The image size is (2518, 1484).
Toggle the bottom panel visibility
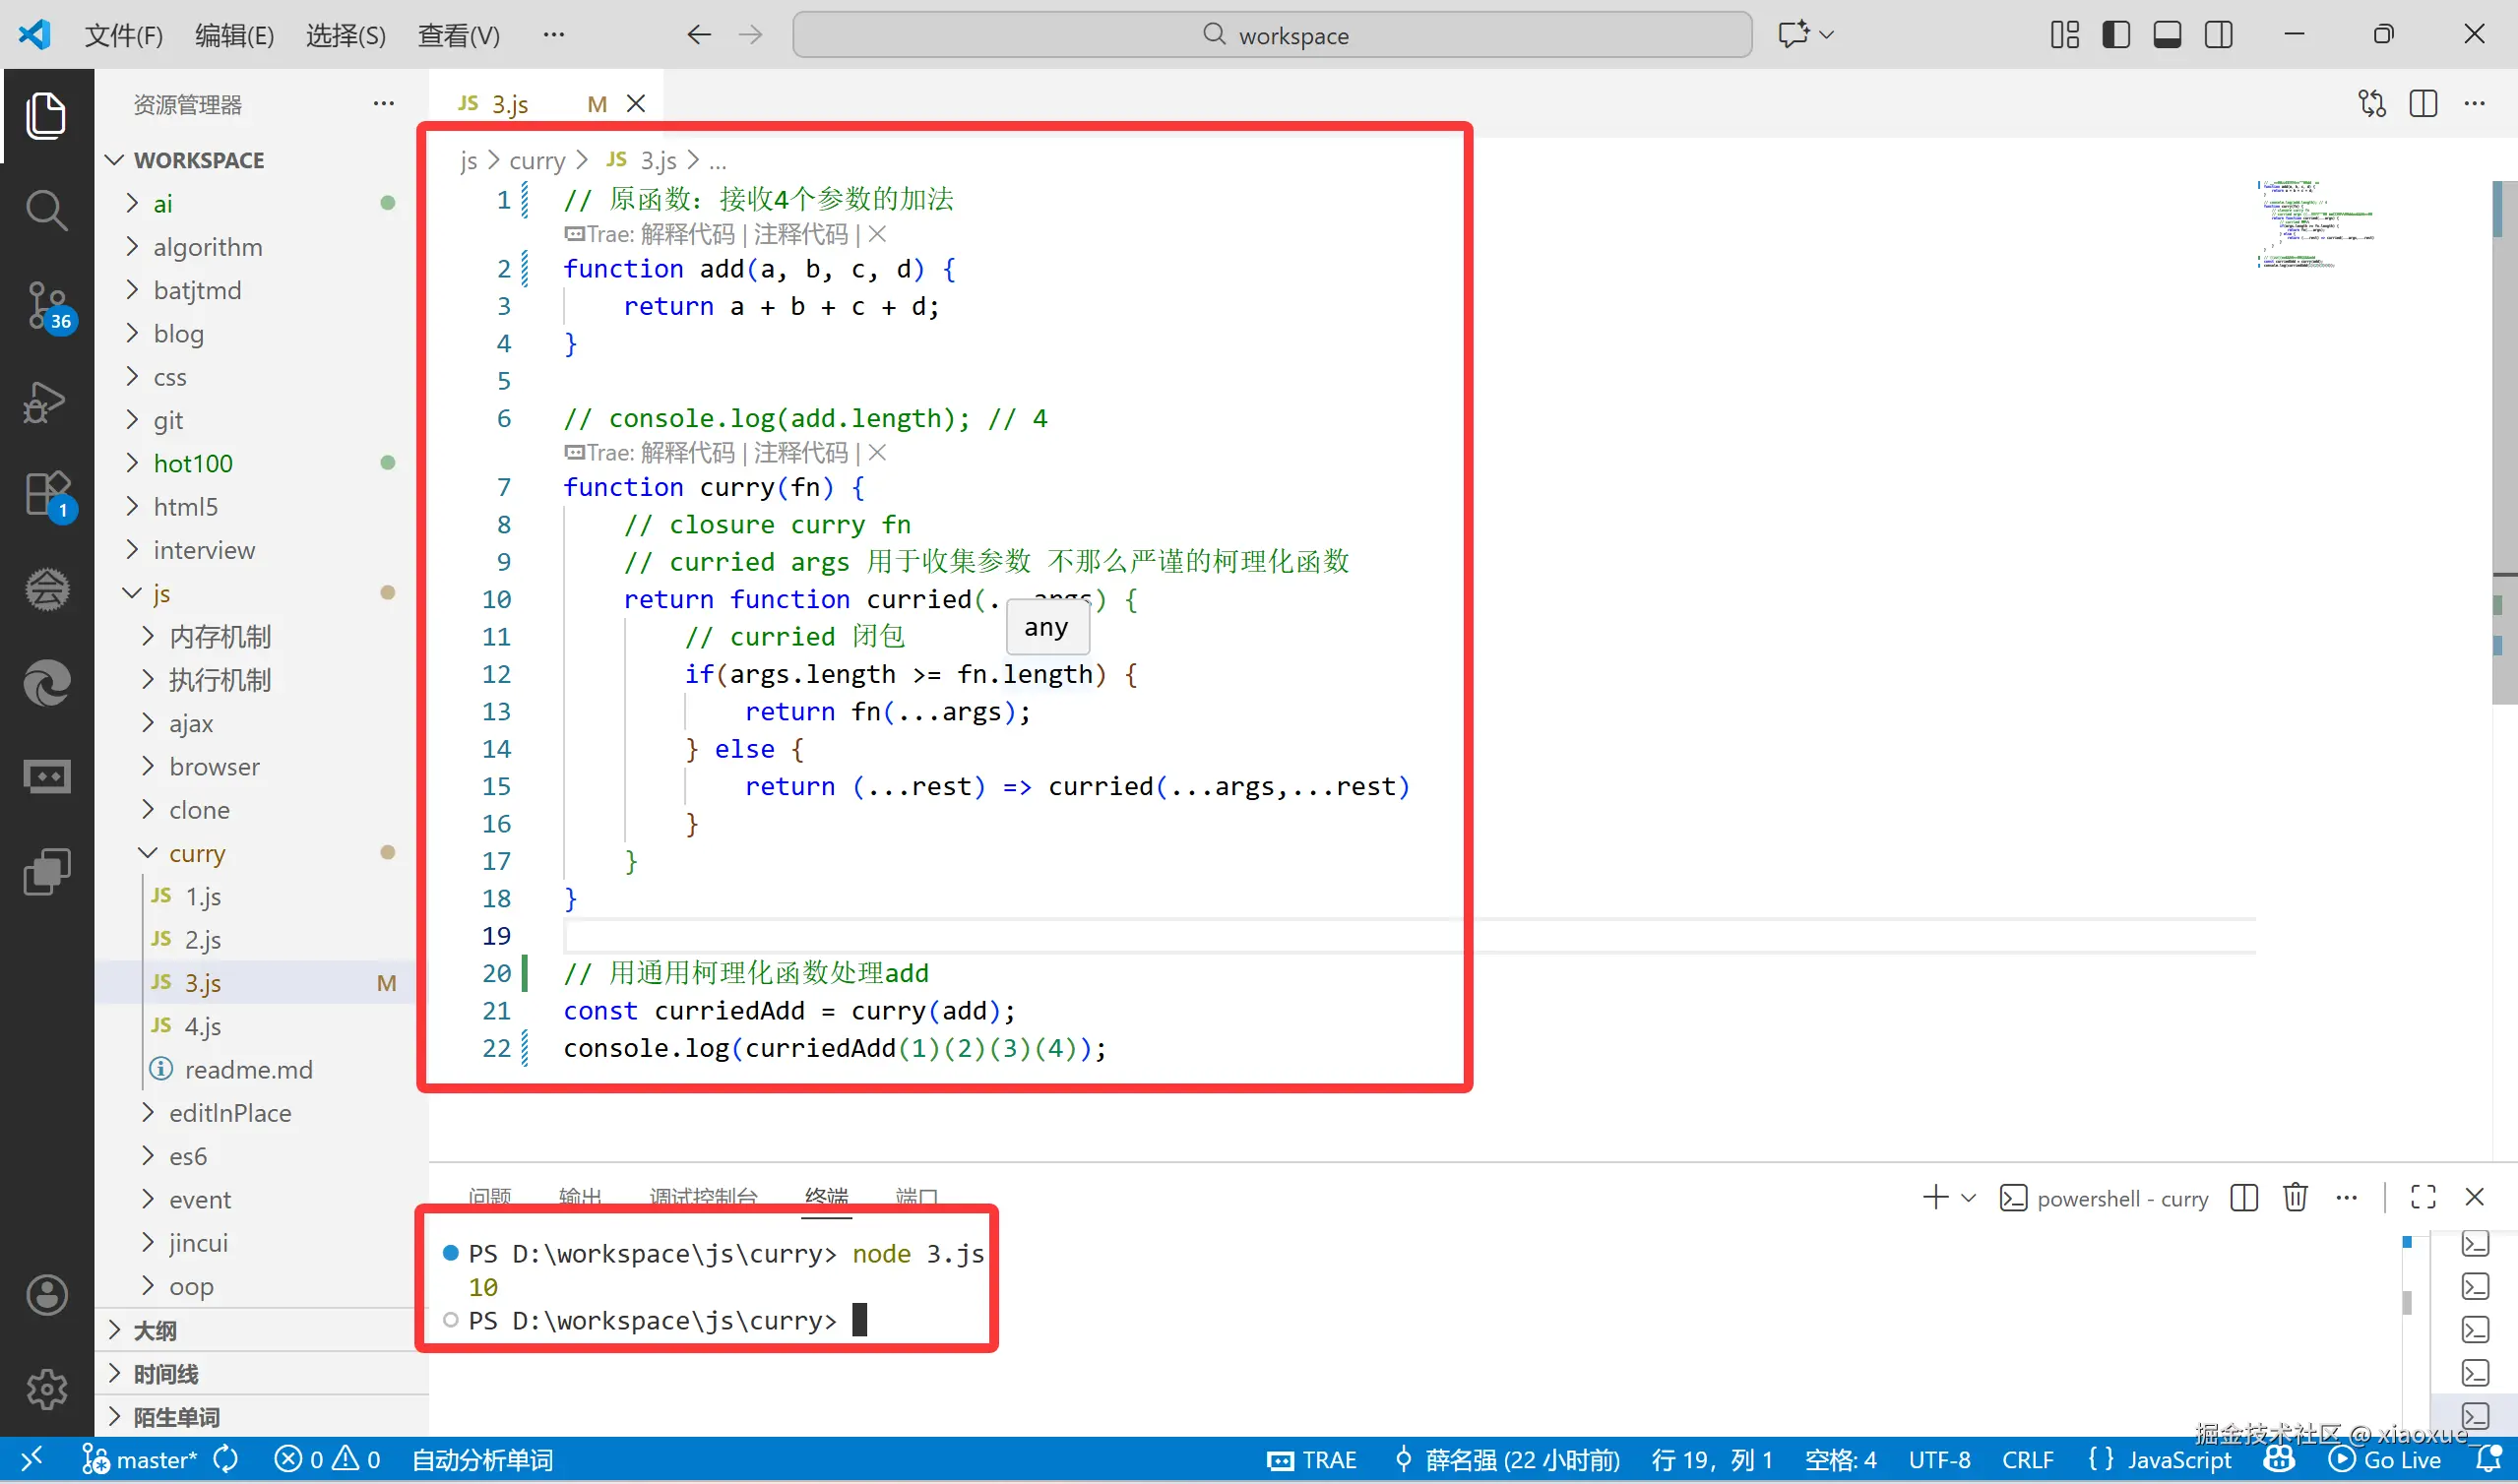tap(2167, 33)
